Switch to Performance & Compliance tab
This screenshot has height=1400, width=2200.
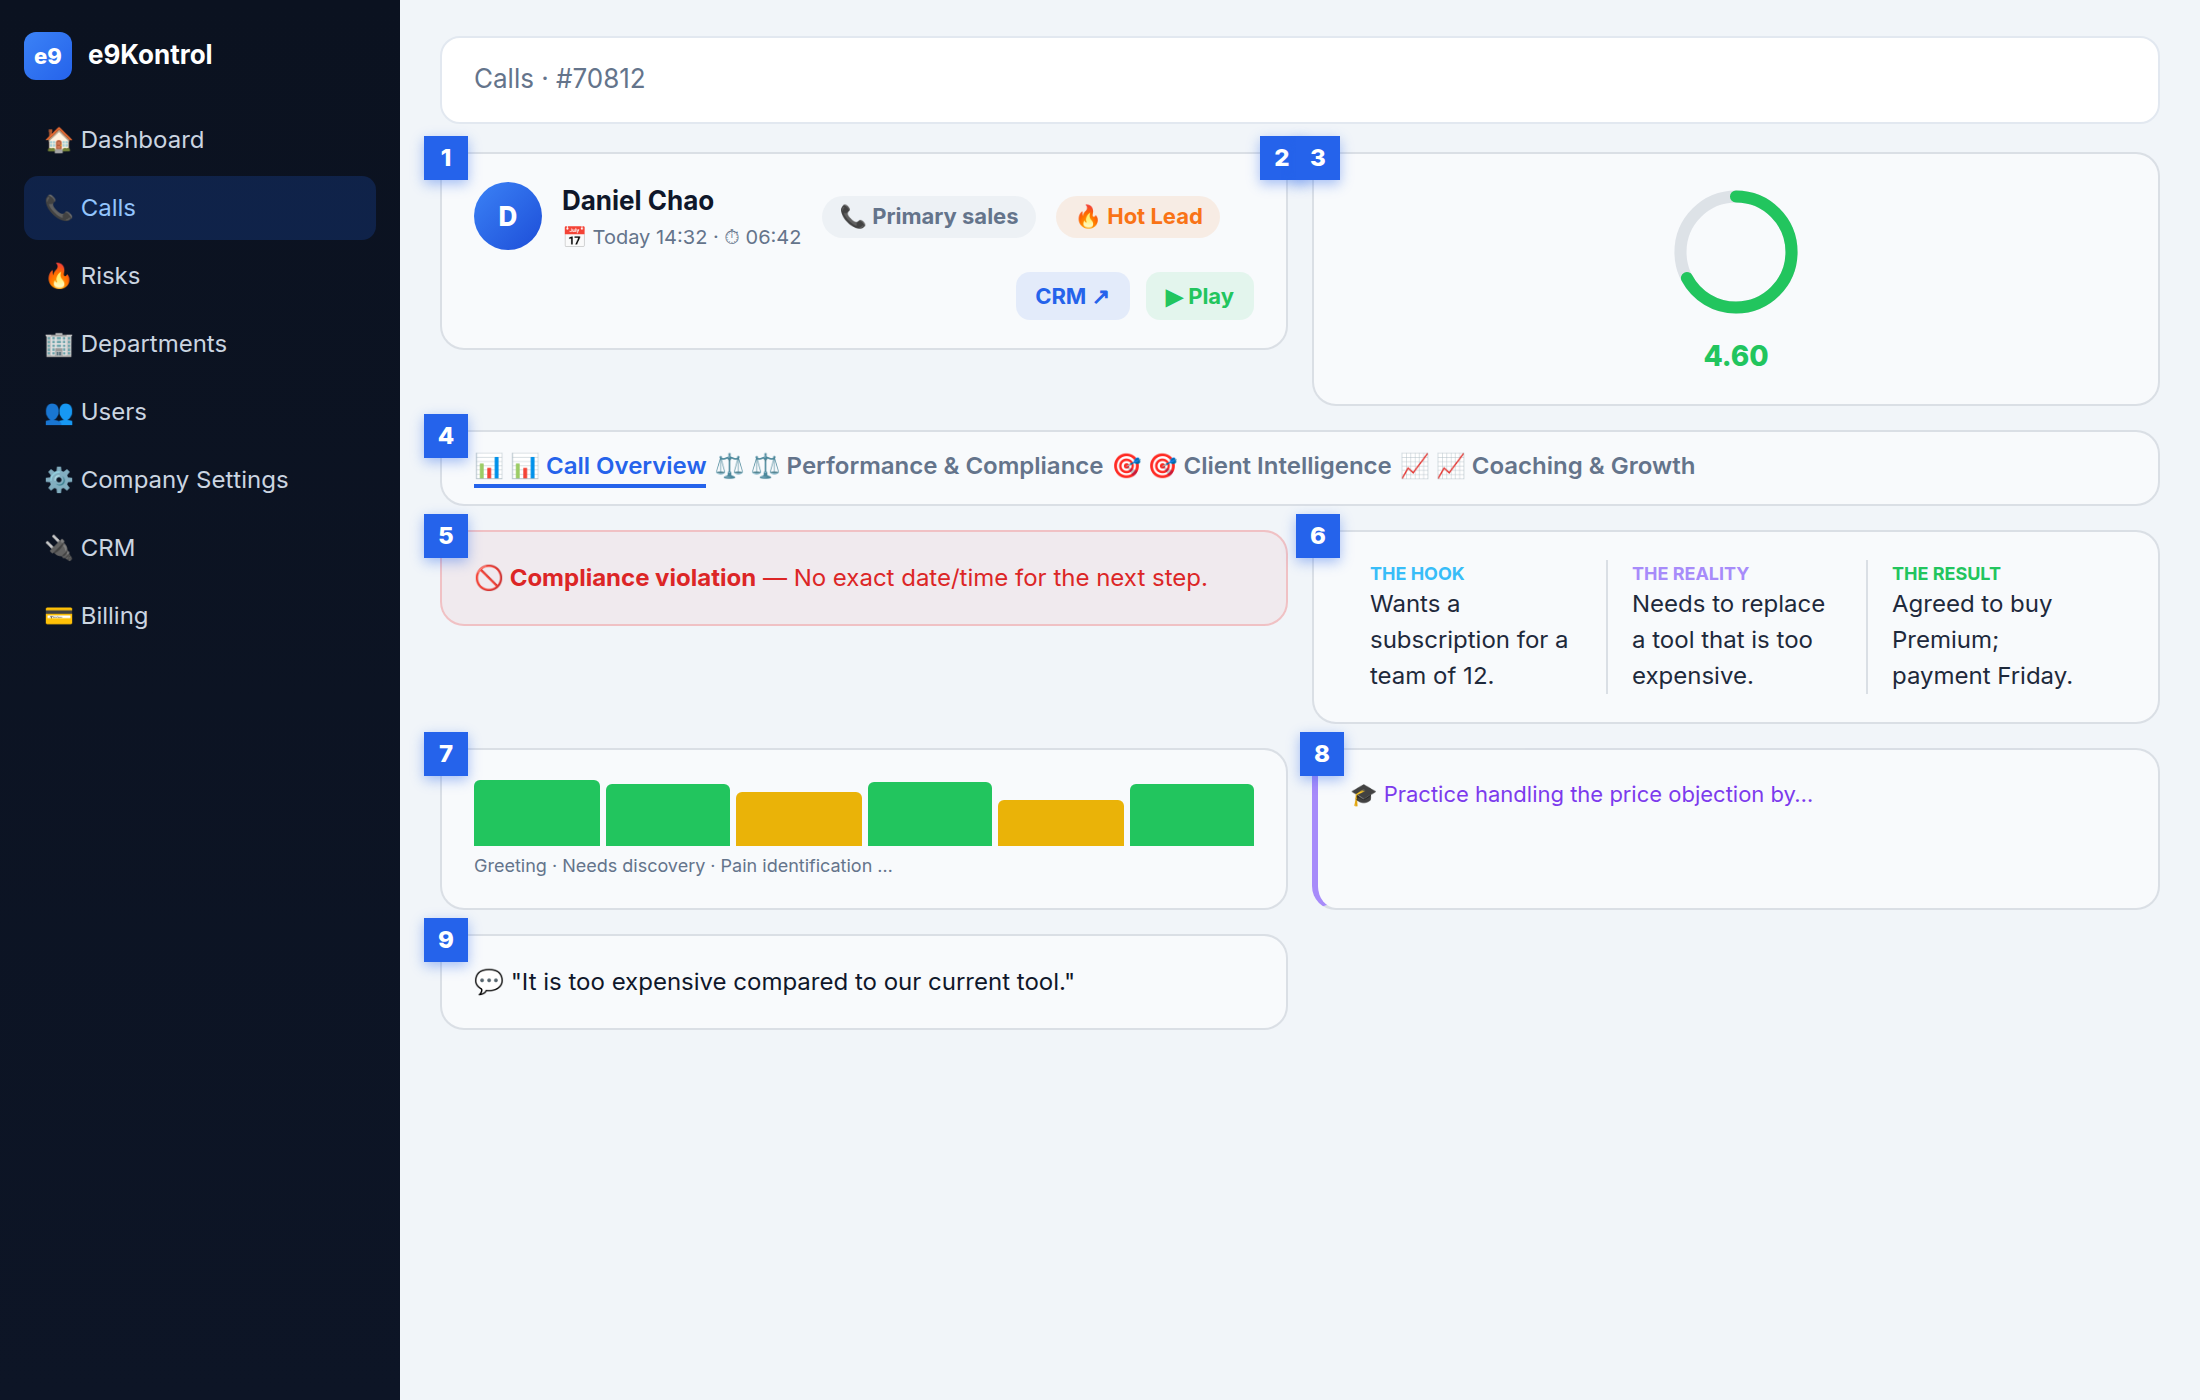pyautogui.click(x=909, y=466)
